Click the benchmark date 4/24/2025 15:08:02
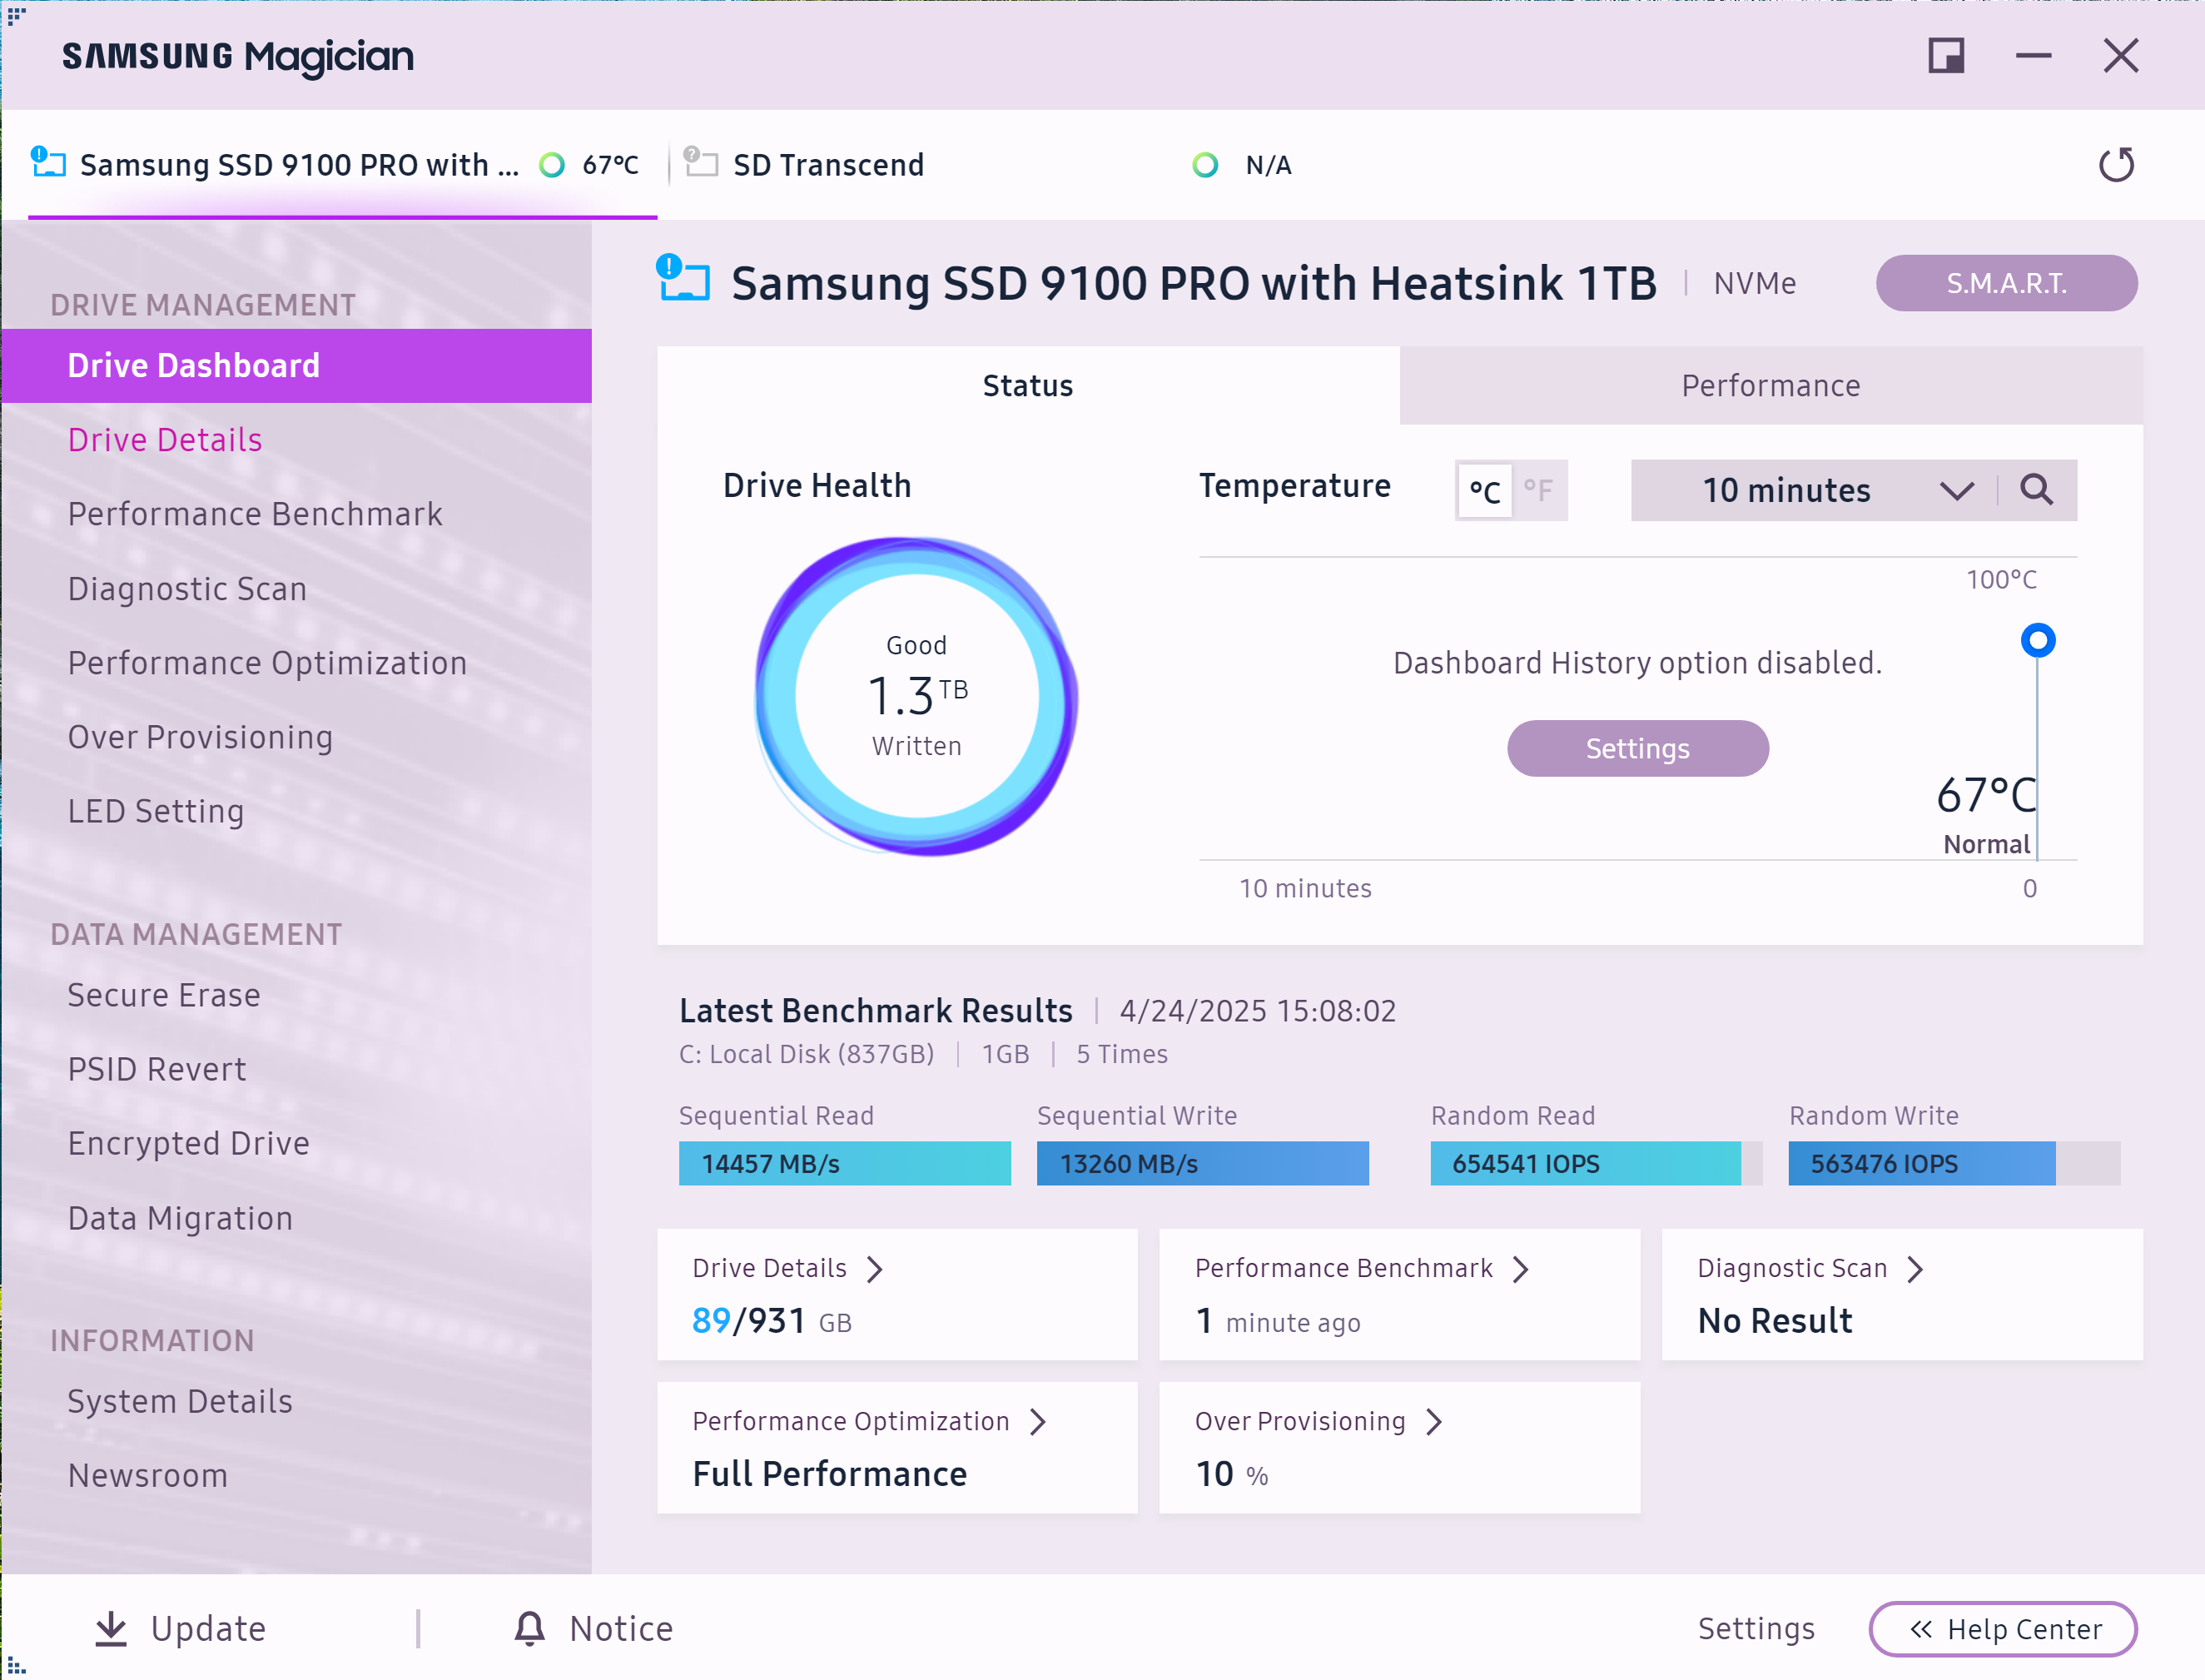2205x1680 pixels. pyautogui.click(x=1257, y=1011)
